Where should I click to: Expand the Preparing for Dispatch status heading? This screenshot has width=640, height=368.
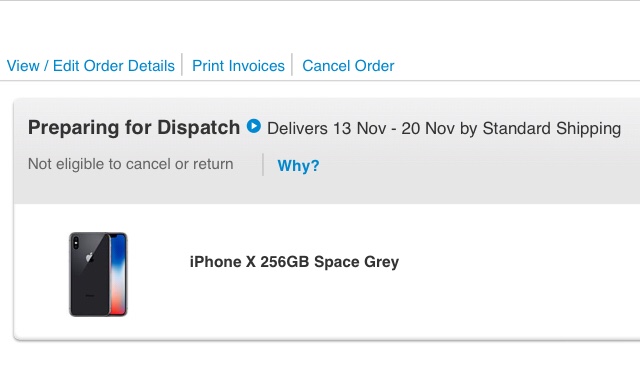[x=134, y=128]
